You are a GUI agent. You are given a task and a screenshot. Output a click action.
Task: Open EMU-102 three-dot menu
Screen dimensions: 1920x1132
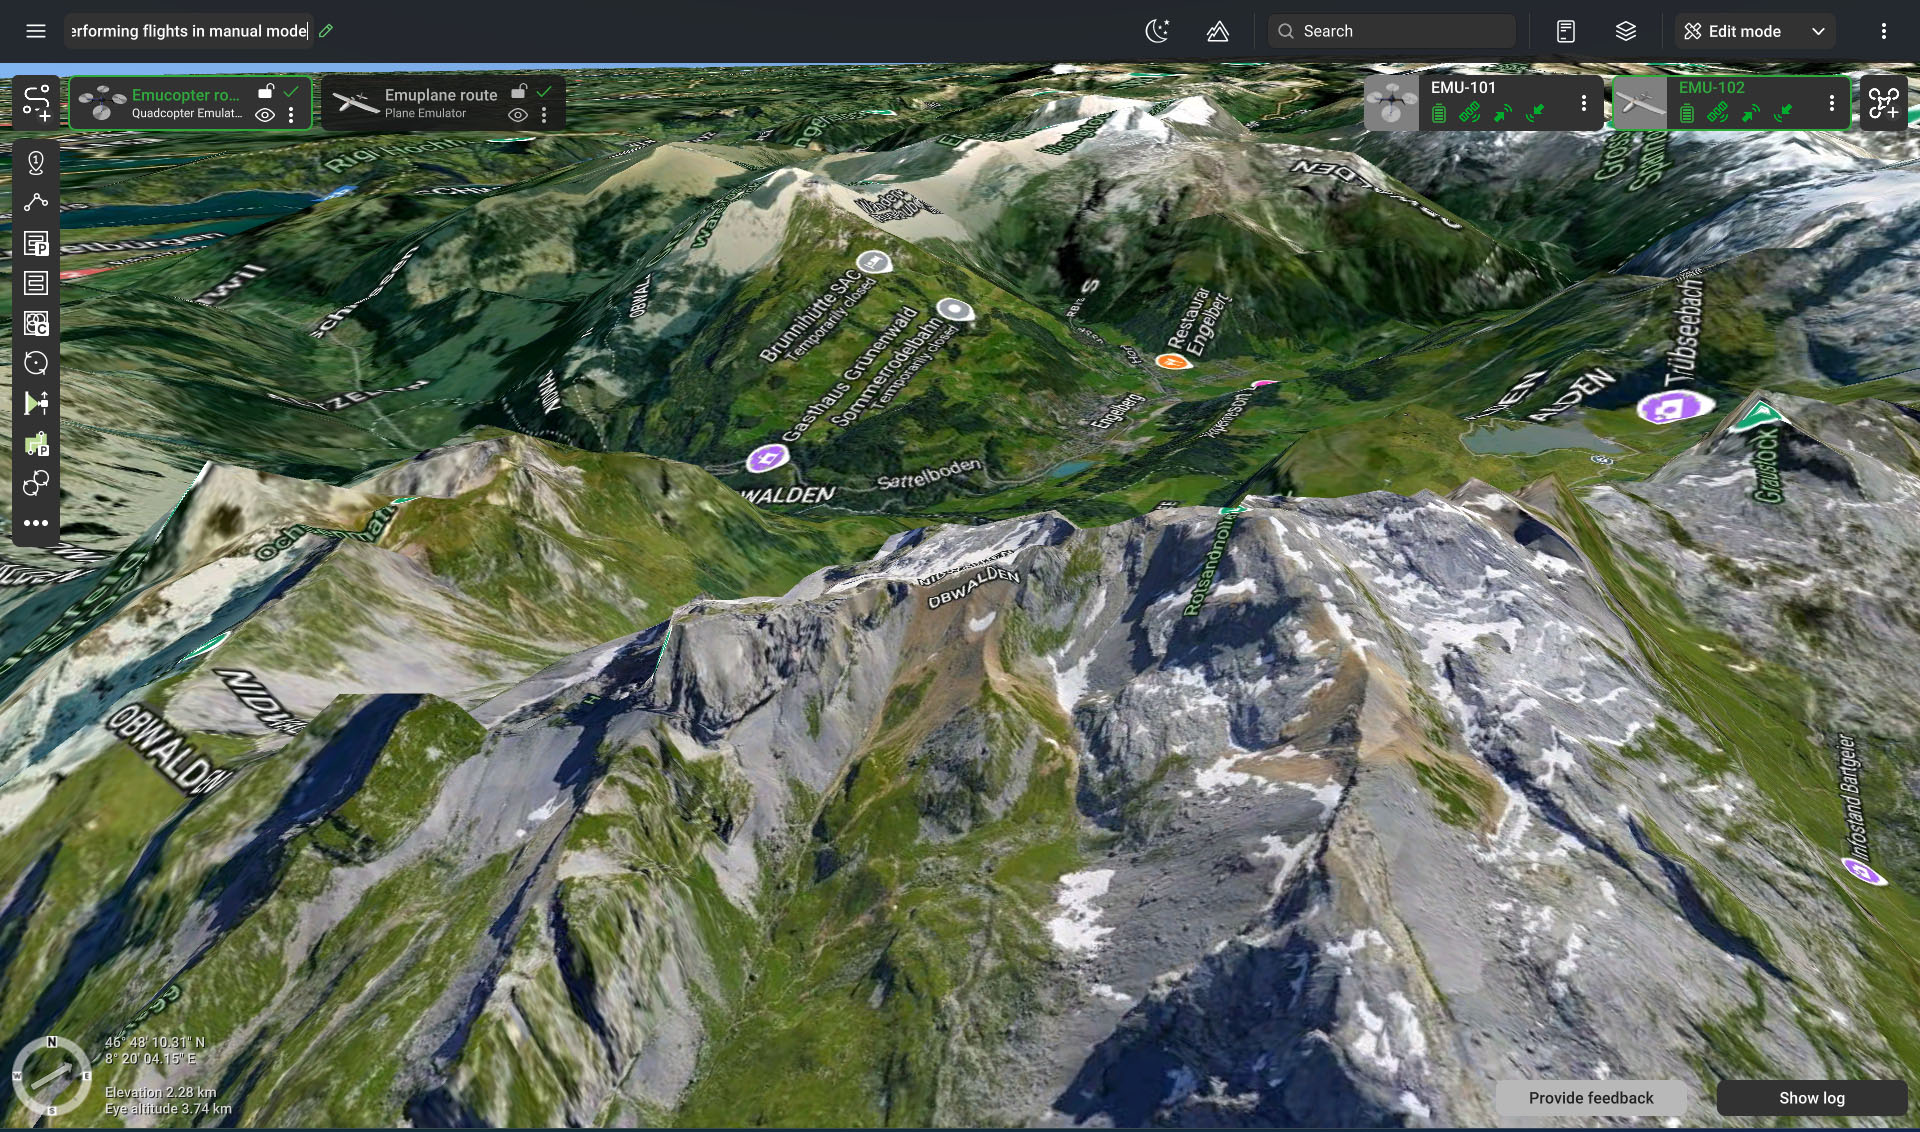pos(1831,103)
